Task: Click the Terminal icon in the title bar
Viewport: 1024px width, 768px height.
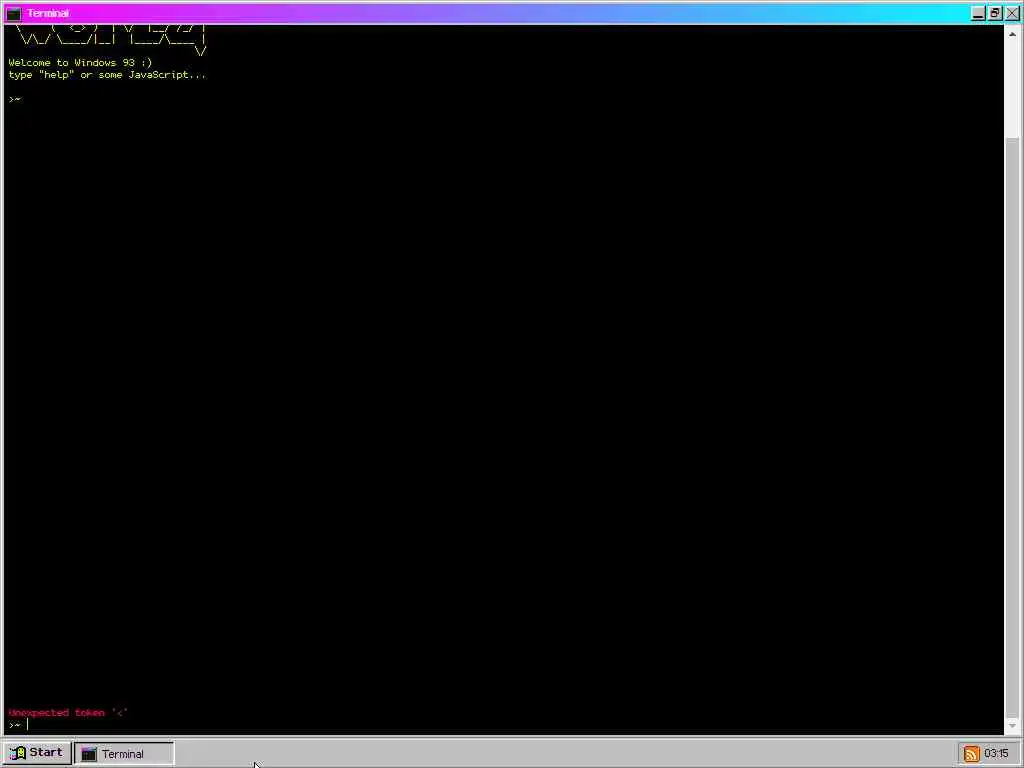Action: pyautogui.click(x=14, y=13)
